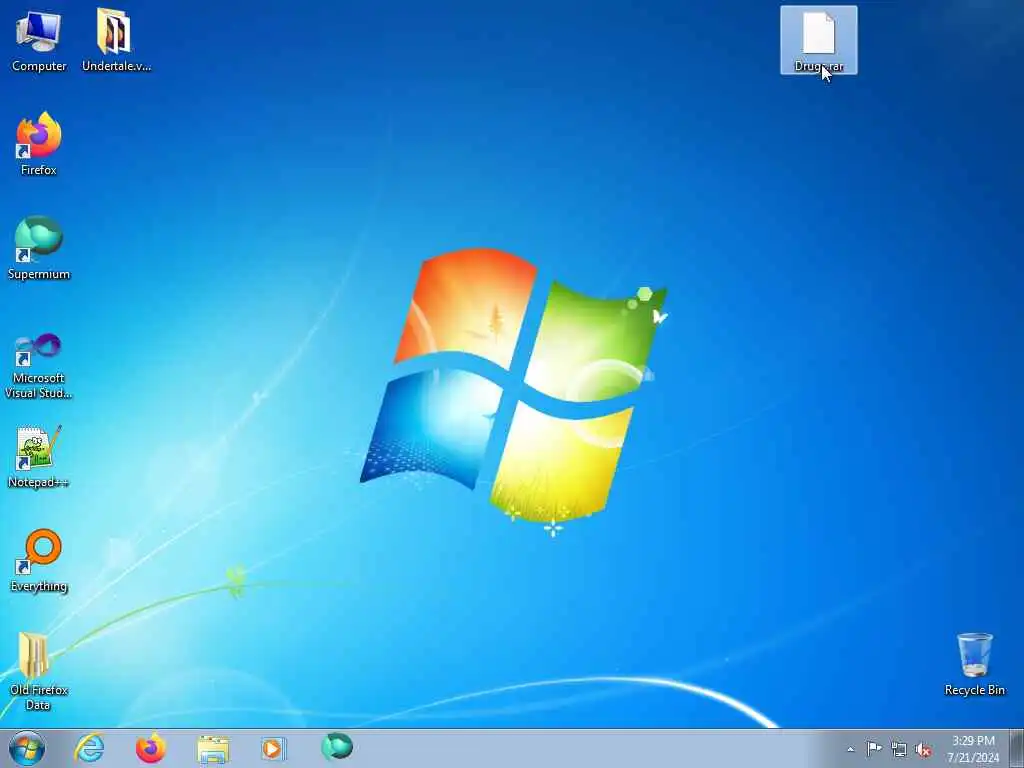The image size is (1024, 768).
Task: Open Windows Media Player from the taskbar
Action: [274, 748]
